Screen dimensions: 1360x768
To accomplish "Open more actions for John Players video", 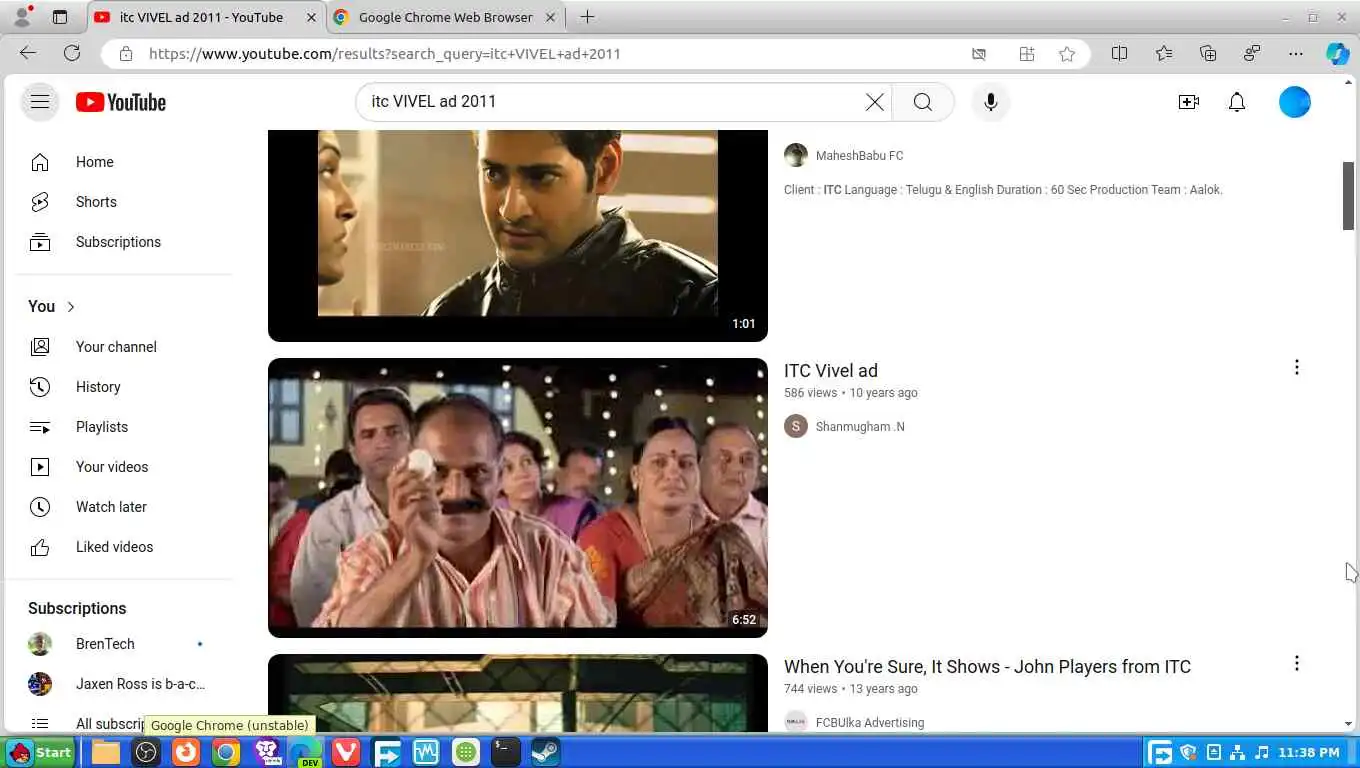I will tap(1296, 664).
